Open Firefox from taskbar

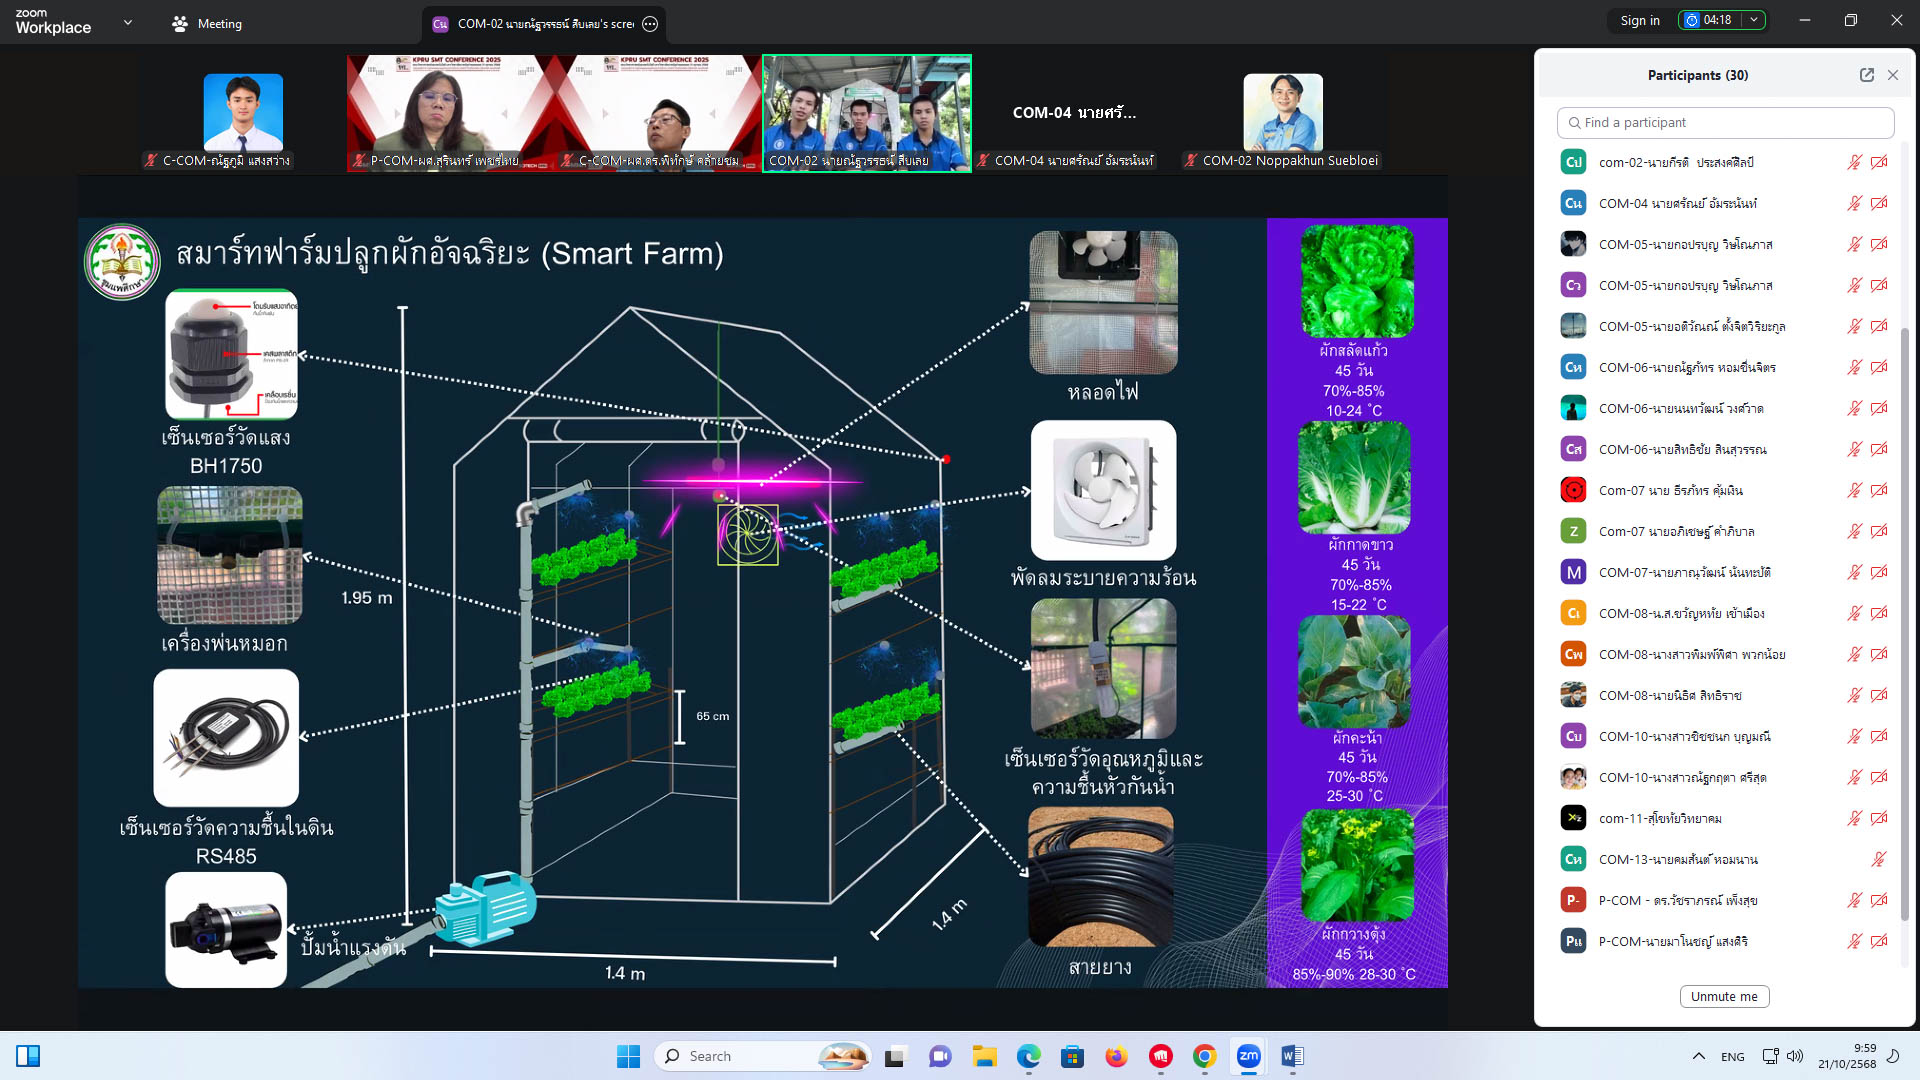(1116, 1056)
